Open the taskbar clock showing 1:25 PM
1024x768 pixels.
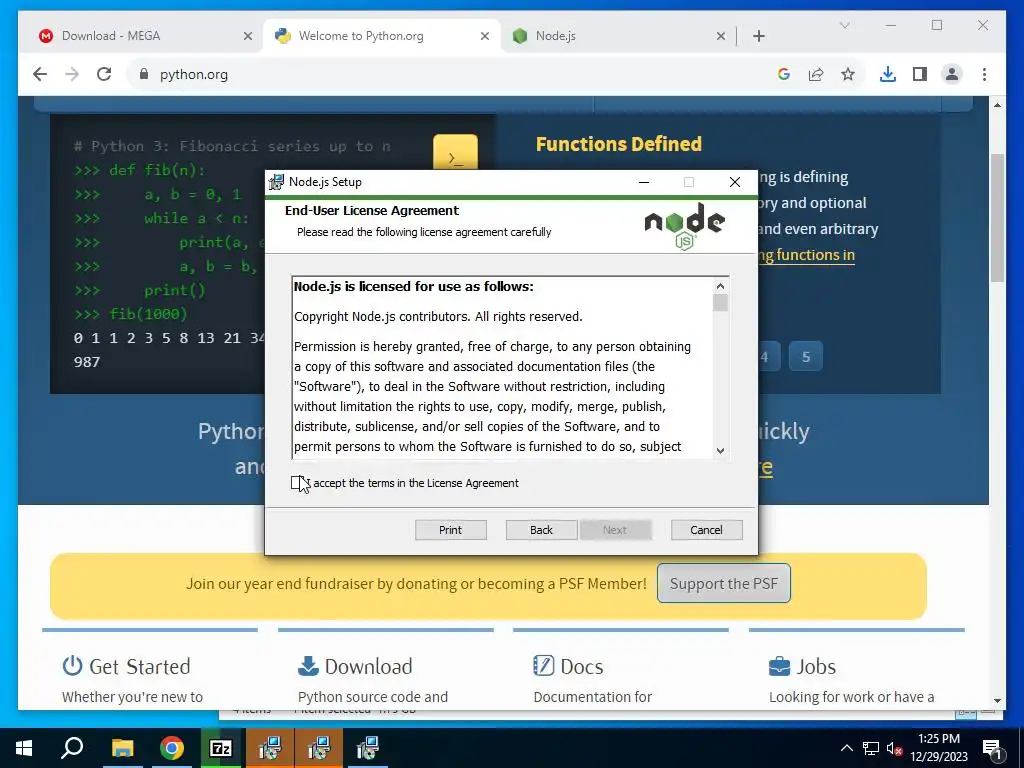click(x=939, y=748)
